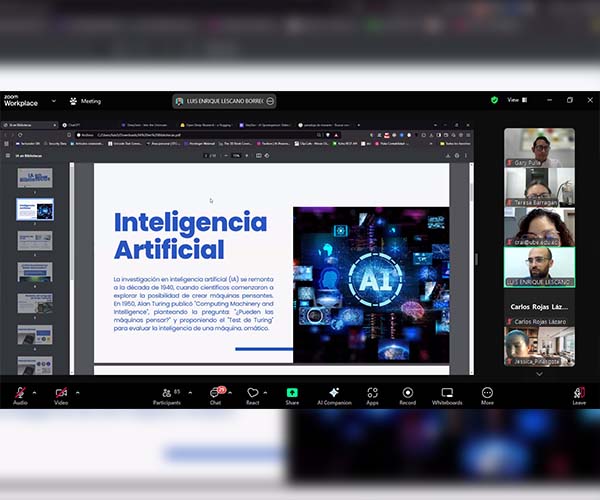
Task: Click the green encryption shield icon
Action: pyautogui.click(x=494, y=100)
